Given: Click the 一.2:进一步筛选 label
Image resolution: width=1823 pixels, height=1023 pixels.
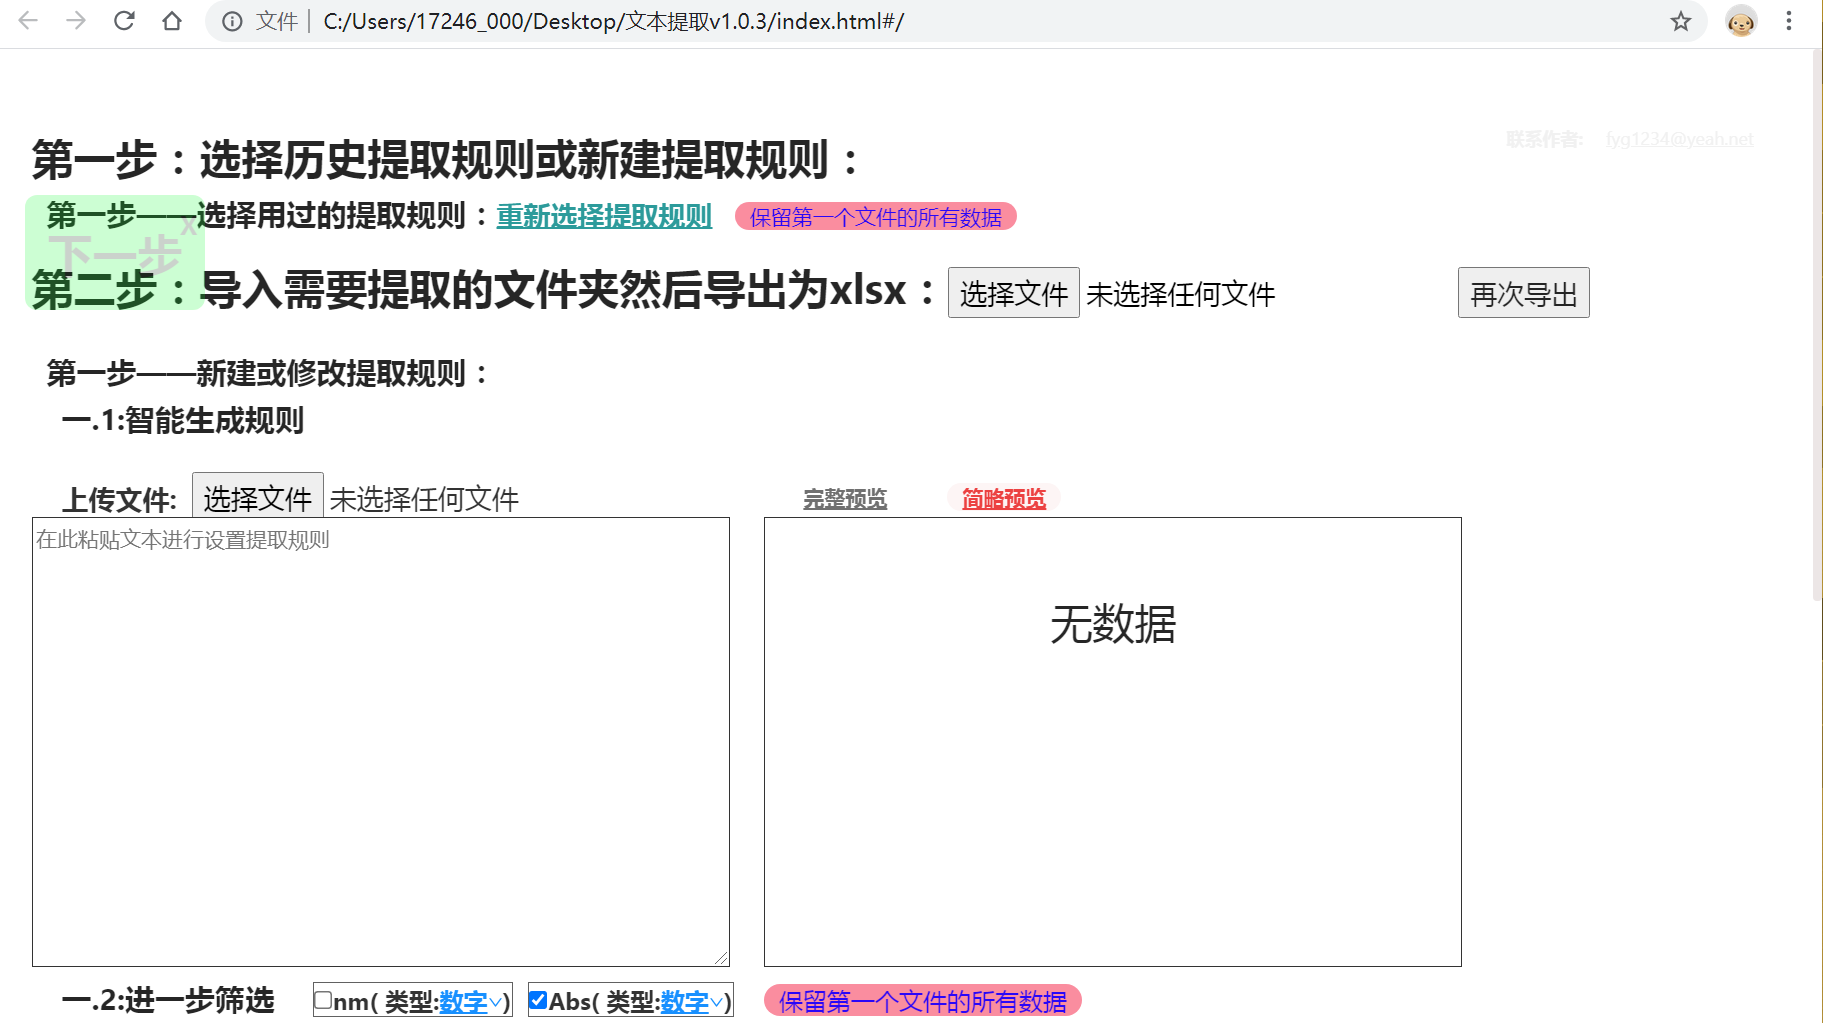Looking at the screenshot, I should pyautogui.click(x=168, y=1000).
